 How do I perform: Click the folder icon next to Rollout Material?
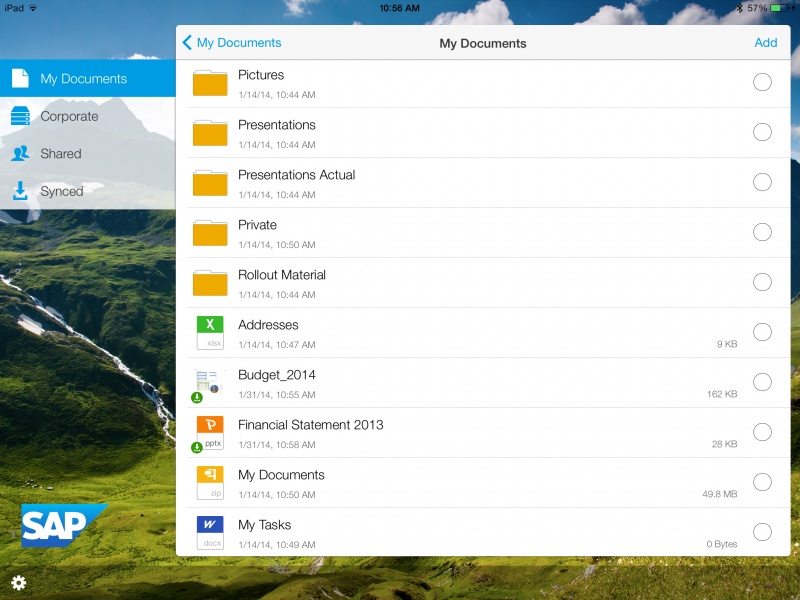[x=209, y=282]
